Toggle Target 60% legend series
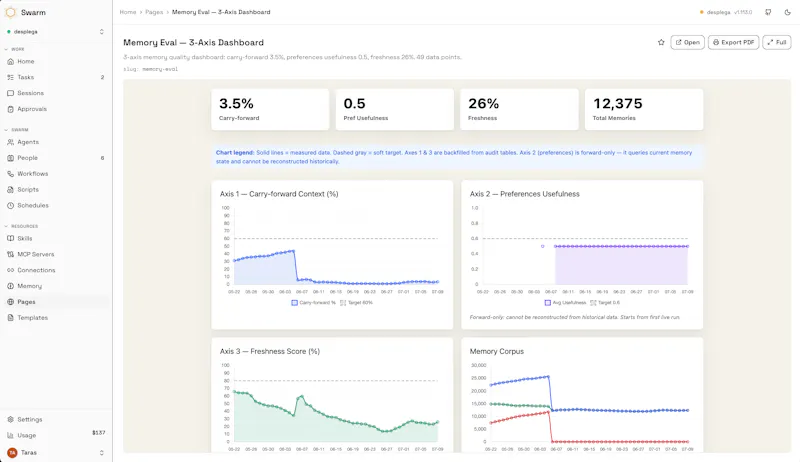 (356, 302)
